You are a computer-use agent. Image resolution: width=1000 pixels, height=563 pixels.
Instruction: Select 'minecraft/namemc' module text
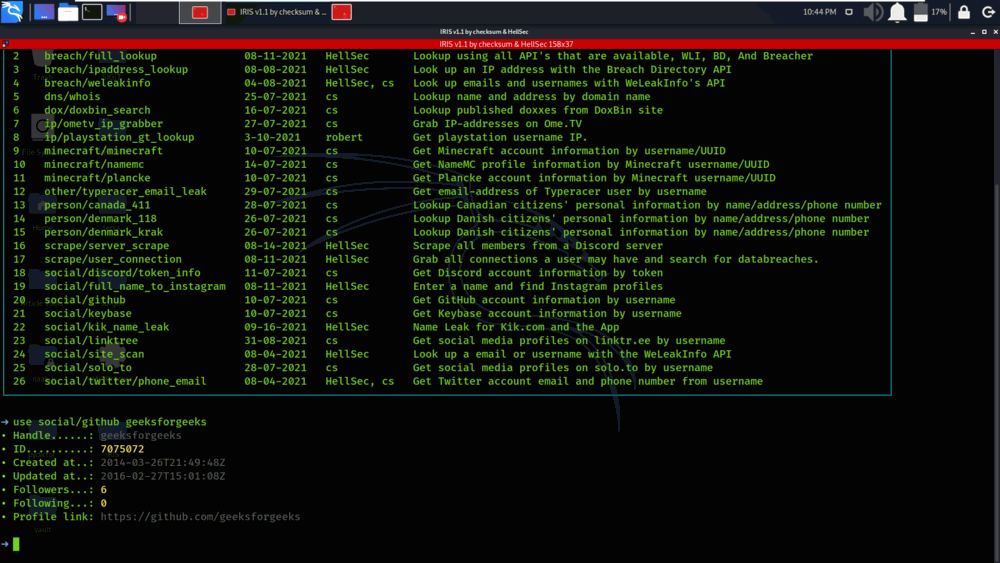[94, 164]
